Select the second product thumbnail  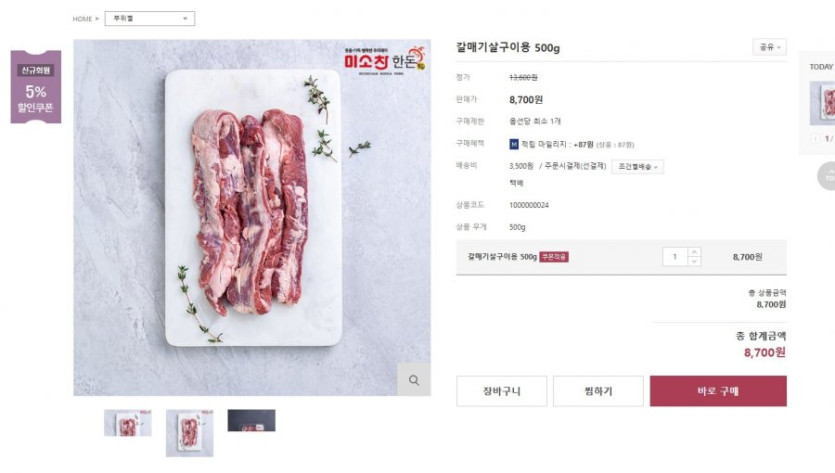[x=189, y=432]
